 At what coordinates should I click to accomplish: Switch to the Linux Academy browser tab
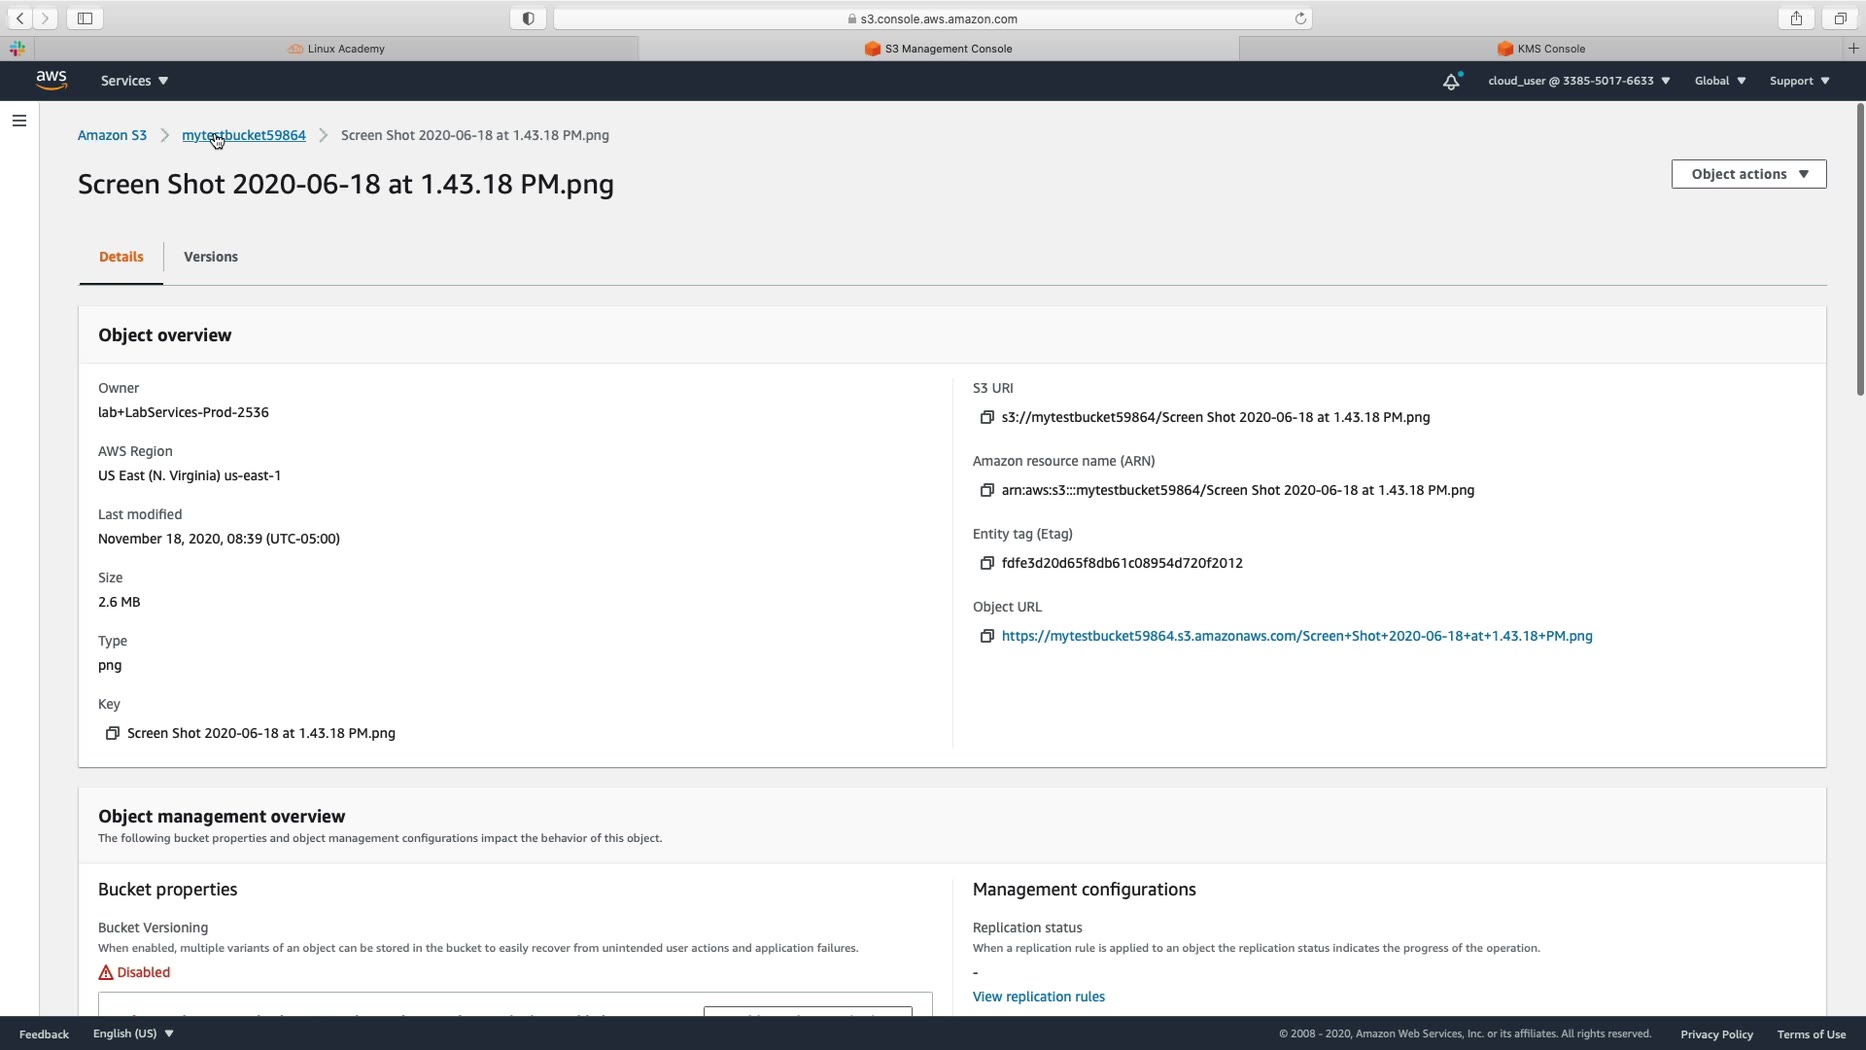point(336,48)
